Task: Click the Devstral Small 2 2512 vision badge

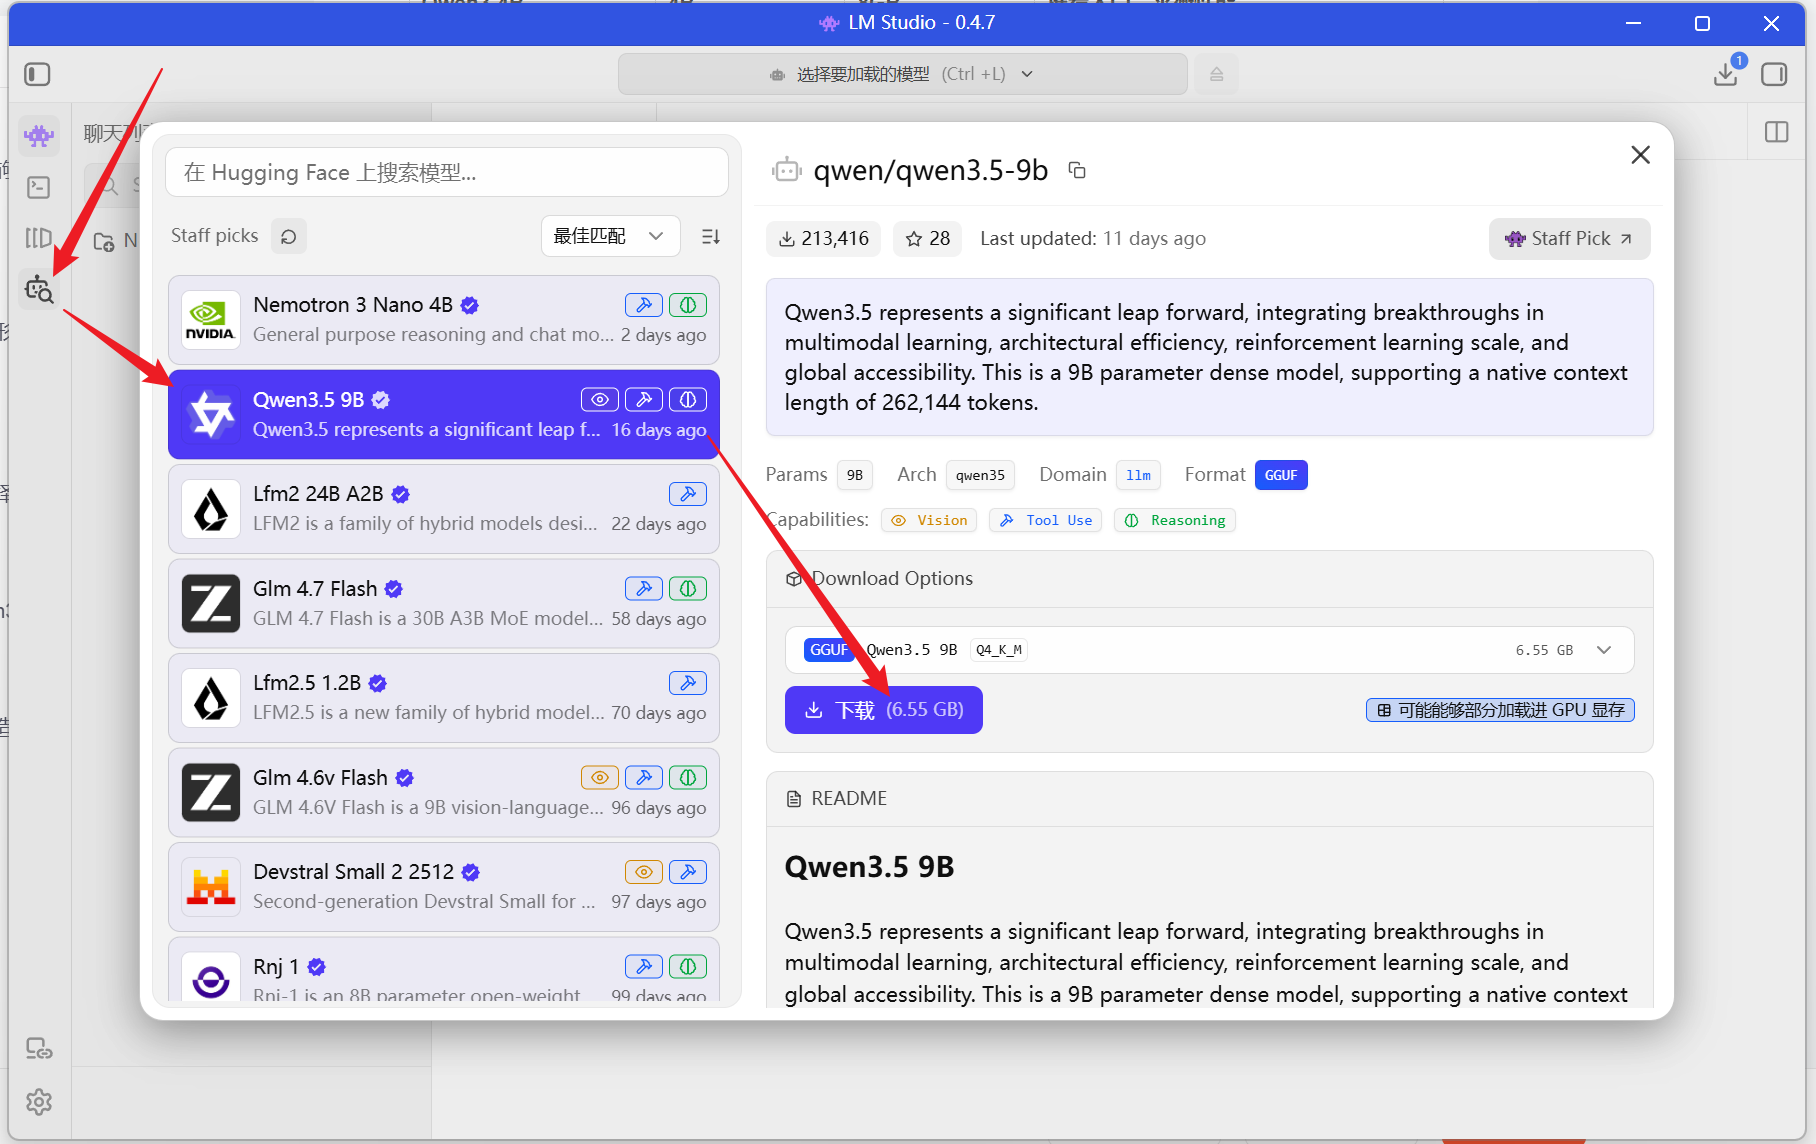Action: pyautogui.click(x=643, y=872)
